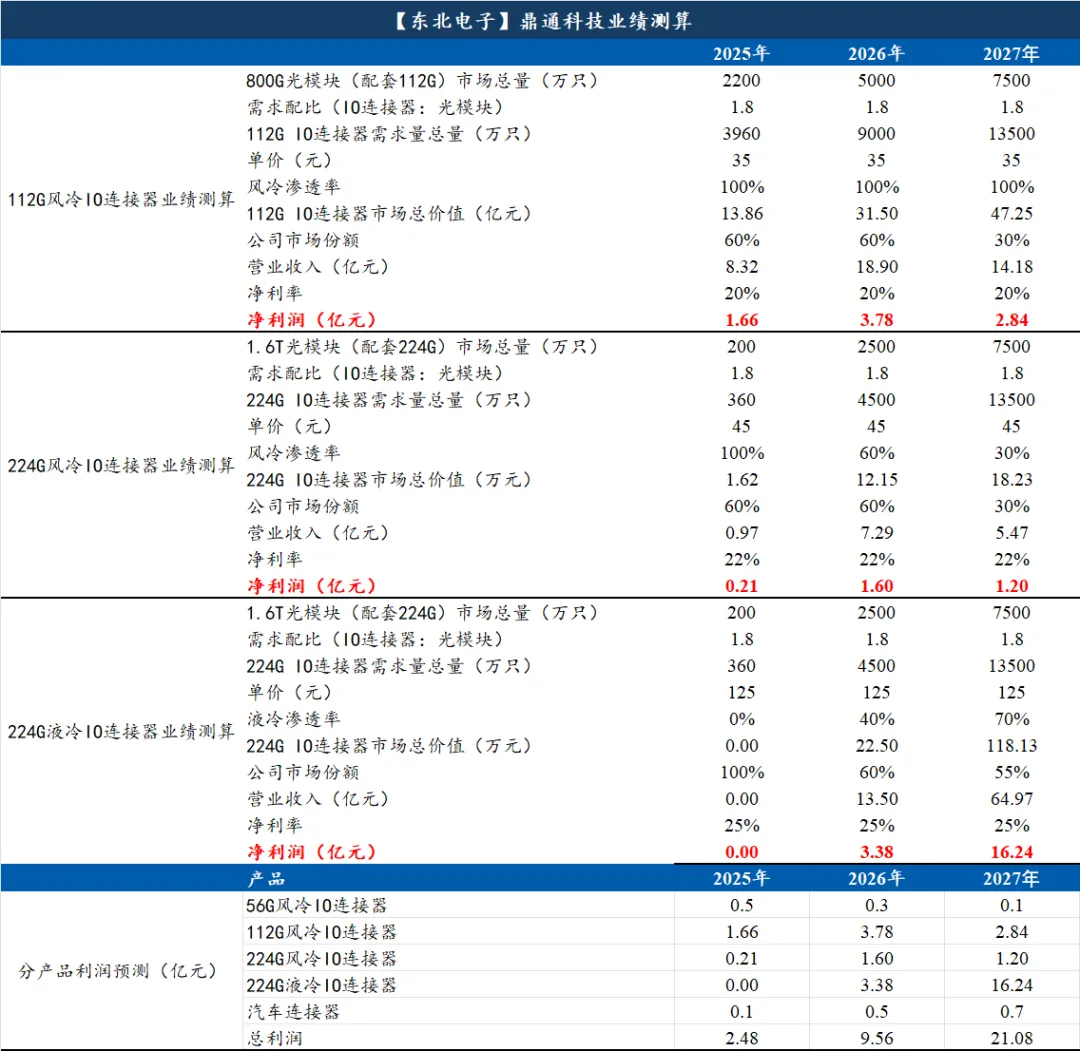1080x1051 pixels.
Task: Click row label 112G IO连接器市场总价值（亿元）
Action: click(388, 214)
